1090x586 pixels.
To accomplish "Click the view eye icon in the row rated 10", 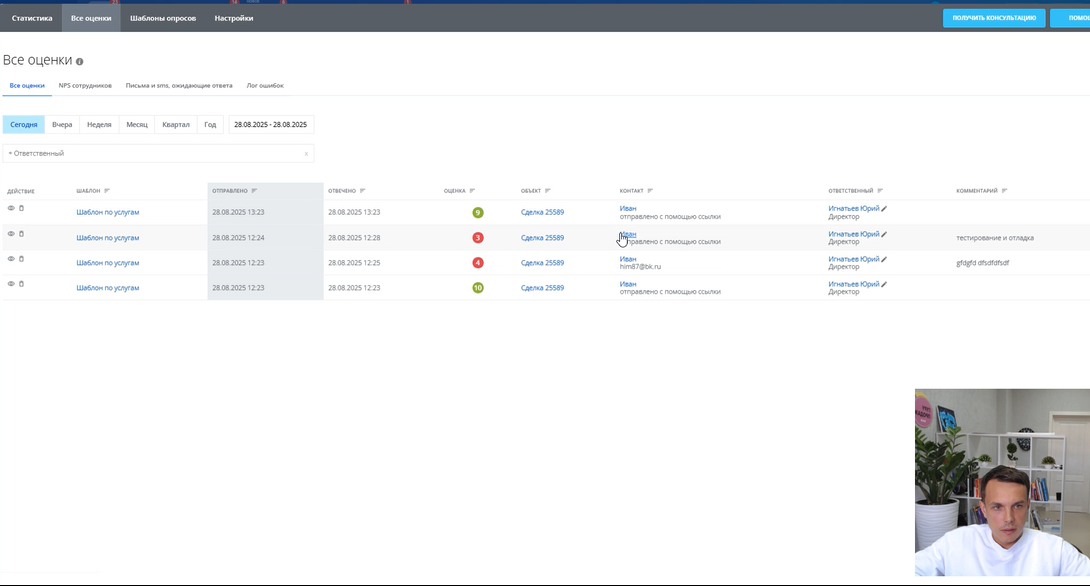I will [11, 284].
